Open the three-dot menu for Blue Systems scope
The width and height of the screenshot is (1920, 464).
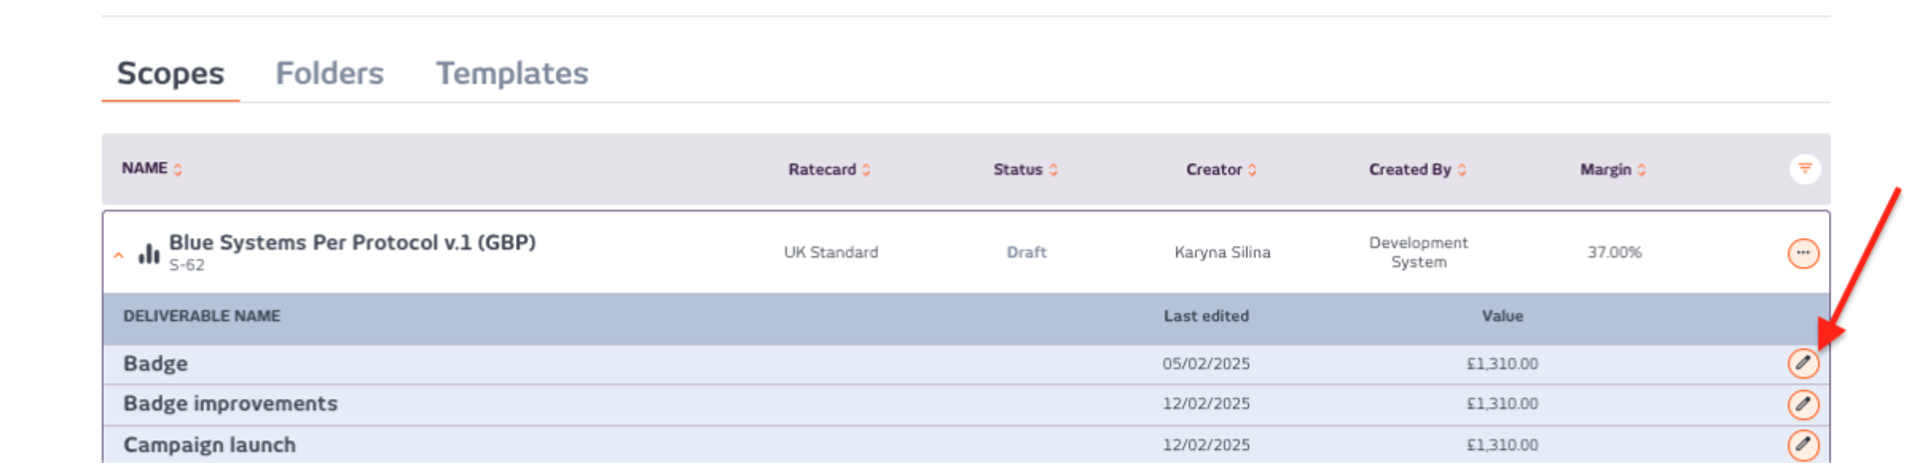(1803, 253)
